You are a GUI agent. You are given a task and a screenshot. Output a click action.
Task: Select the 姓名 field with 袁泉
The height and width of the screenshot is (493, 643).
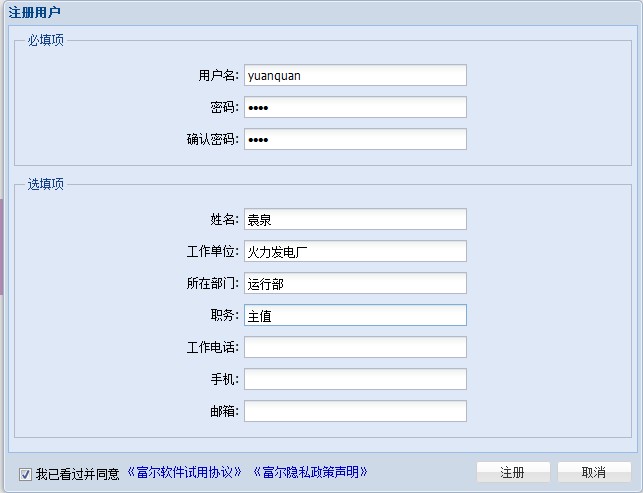pos(355,219)
